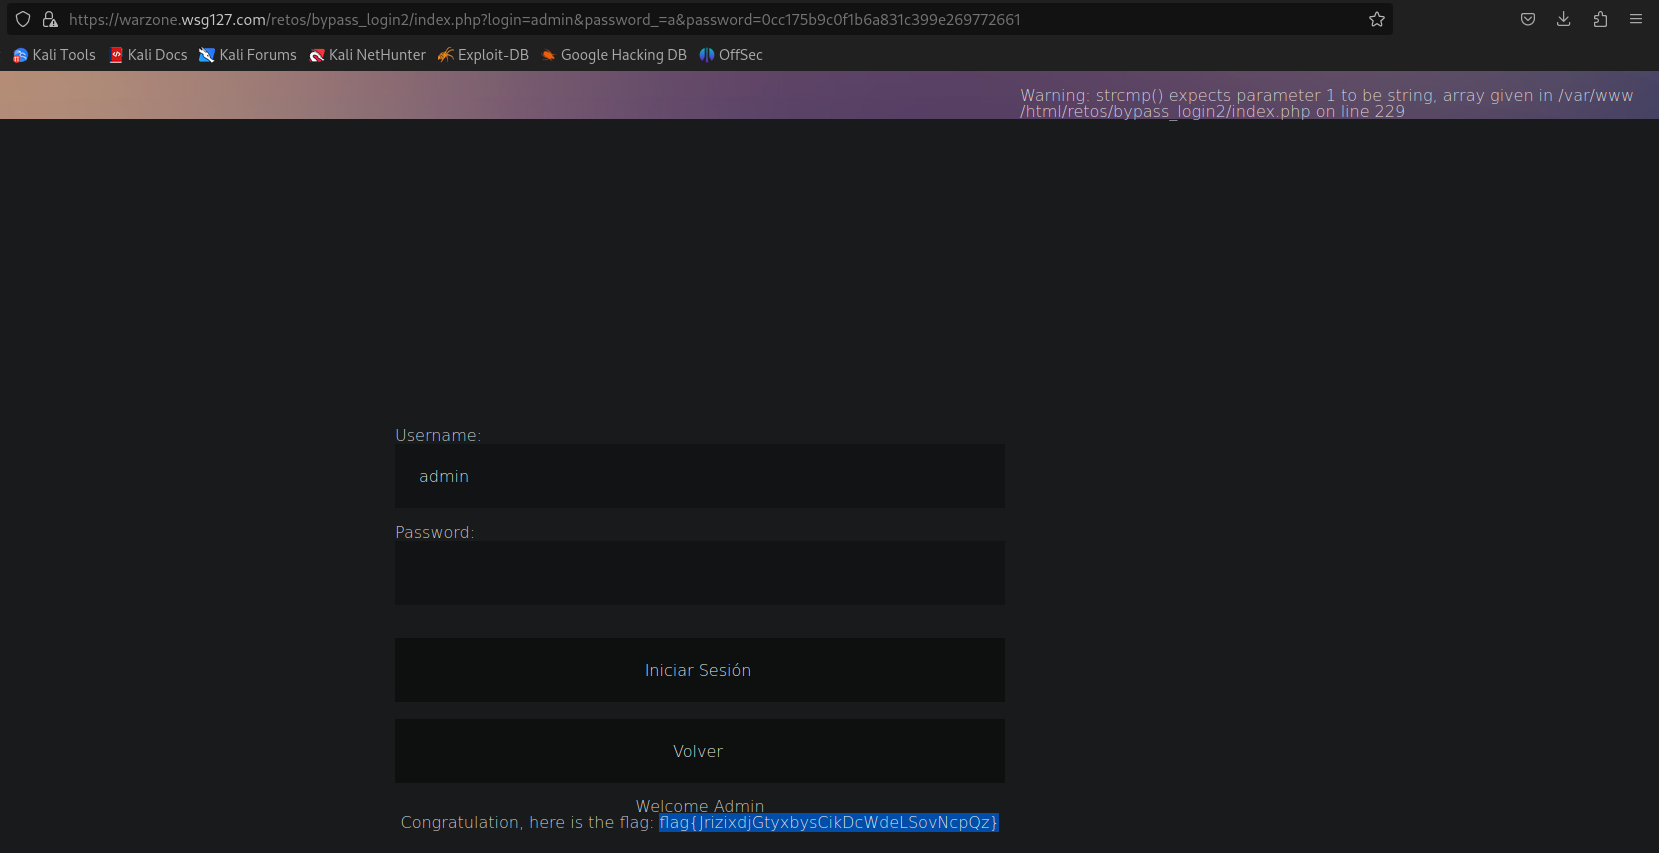
Task: Open the Downloads panel icon
Action: pyautogui.click(x=1563, y=19)
